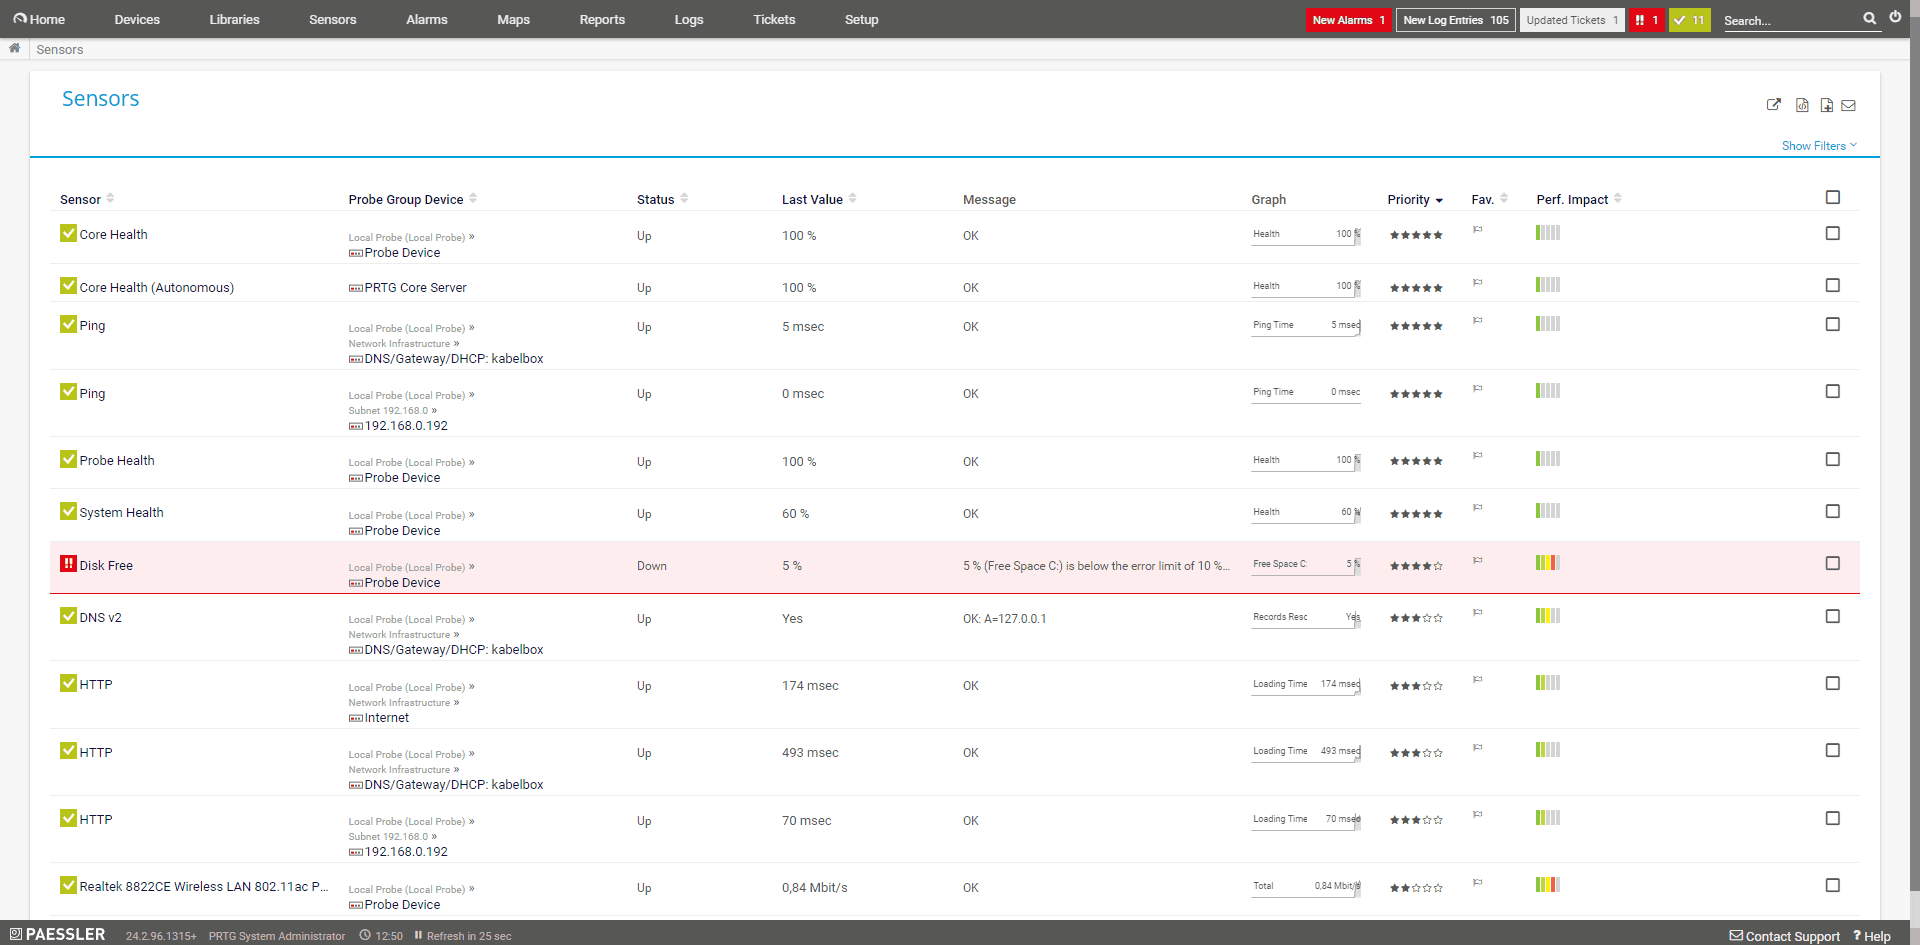Image resolution: width=1920 pixels, height=945 pixels.
Task: Click the favorite flag for Probe Health
Action: tap(1477, 456)
